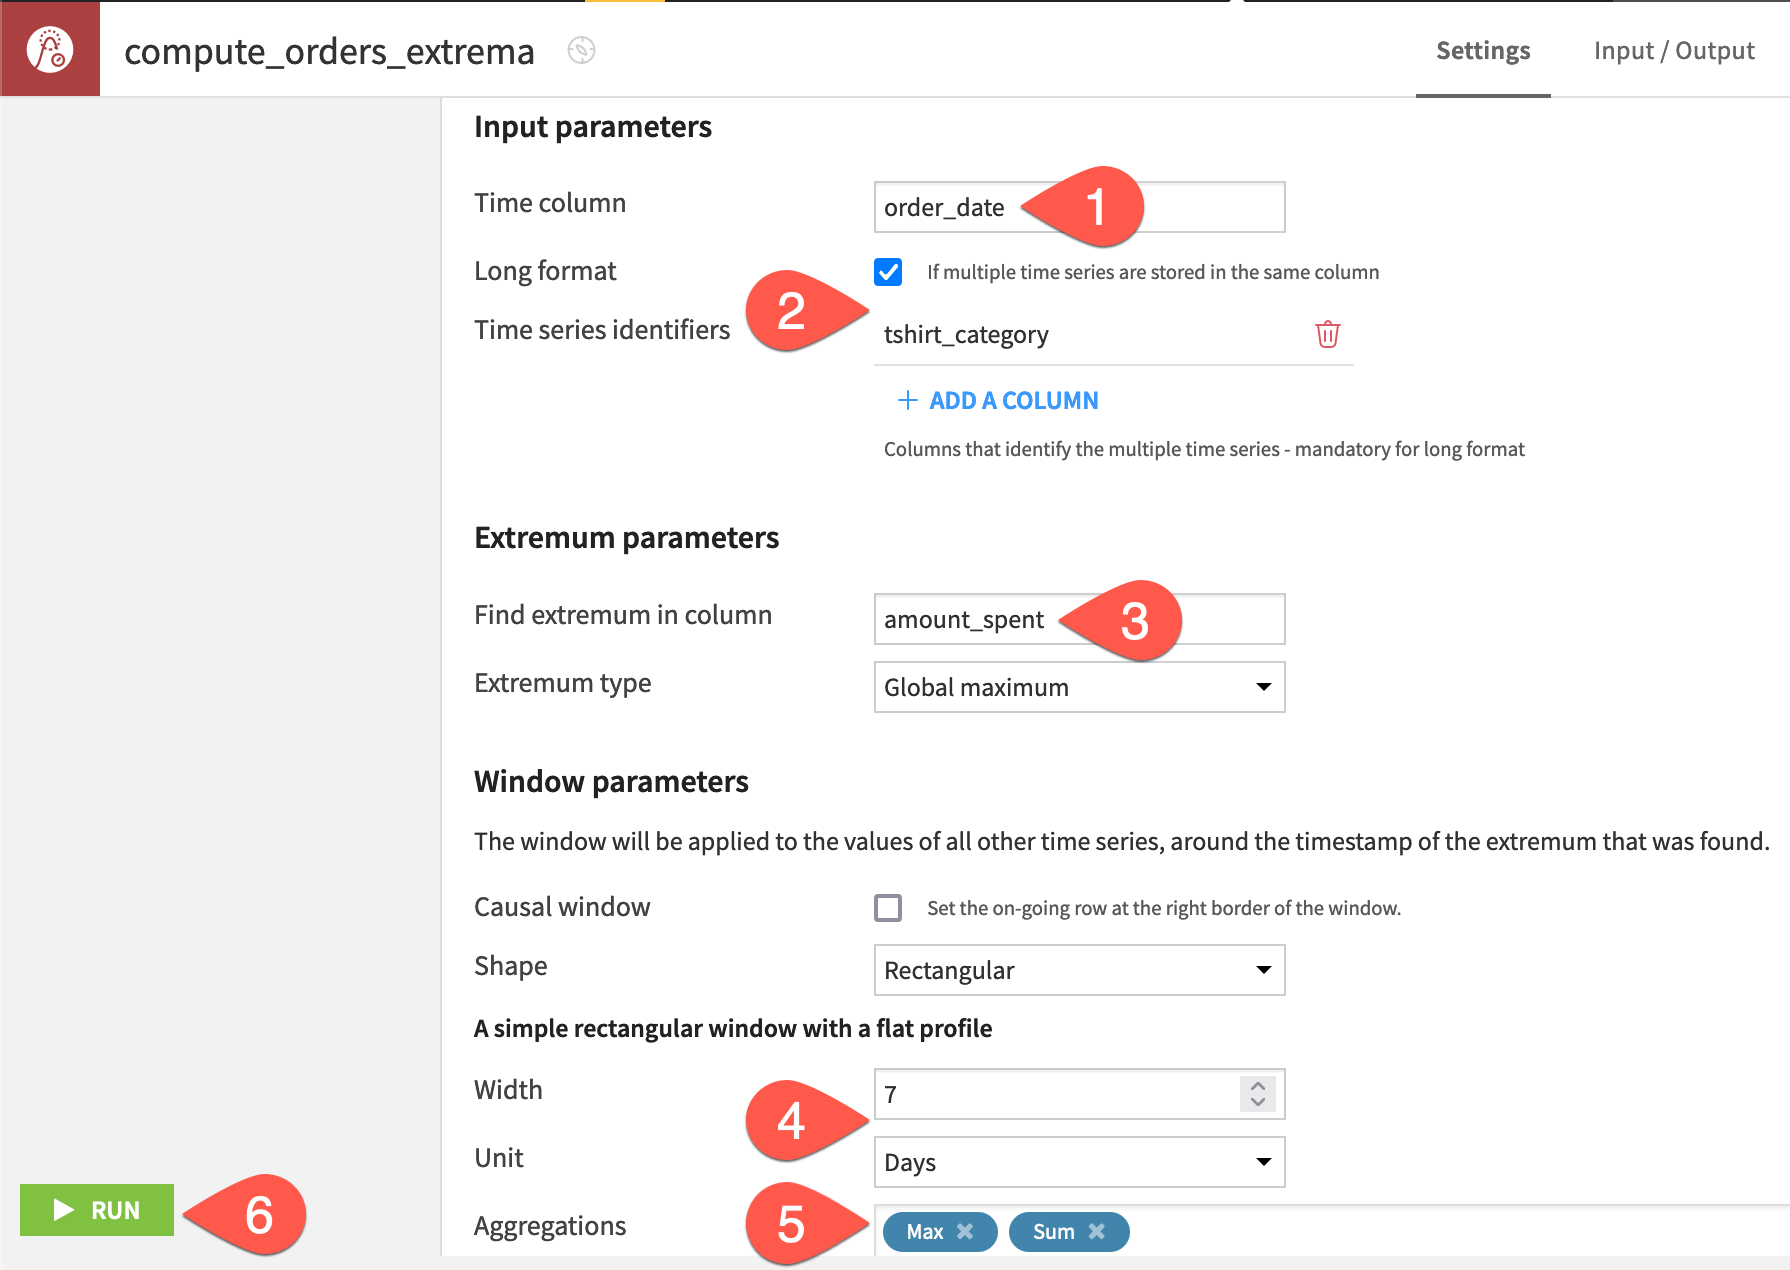Remove the Max aggregation tag
The height and width of the screenshot is (1270, 1790).
coord(965,1232)
